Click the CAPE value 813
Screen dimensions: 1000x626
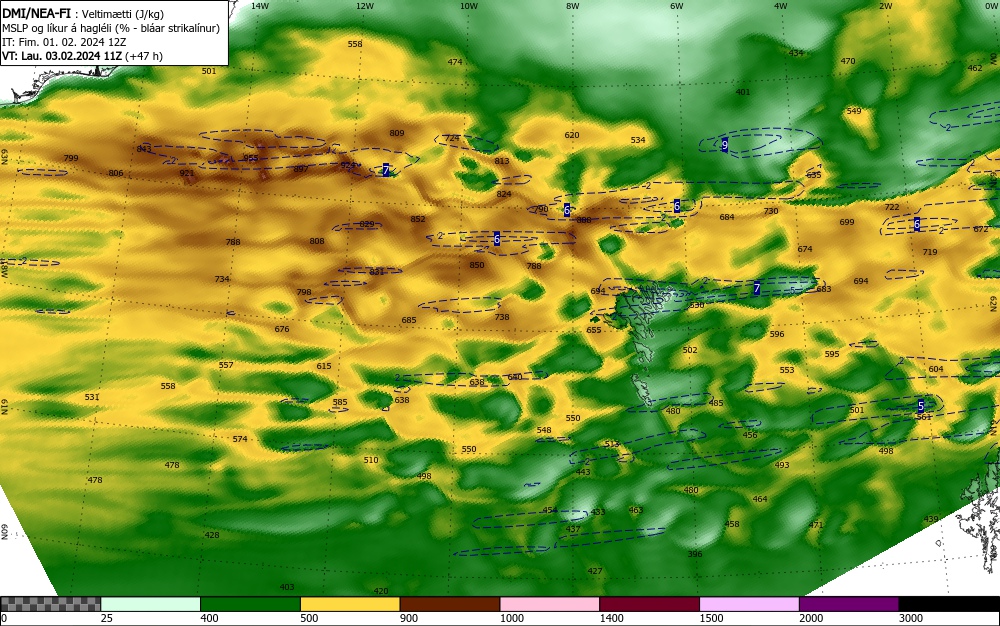tap(502, 161)
